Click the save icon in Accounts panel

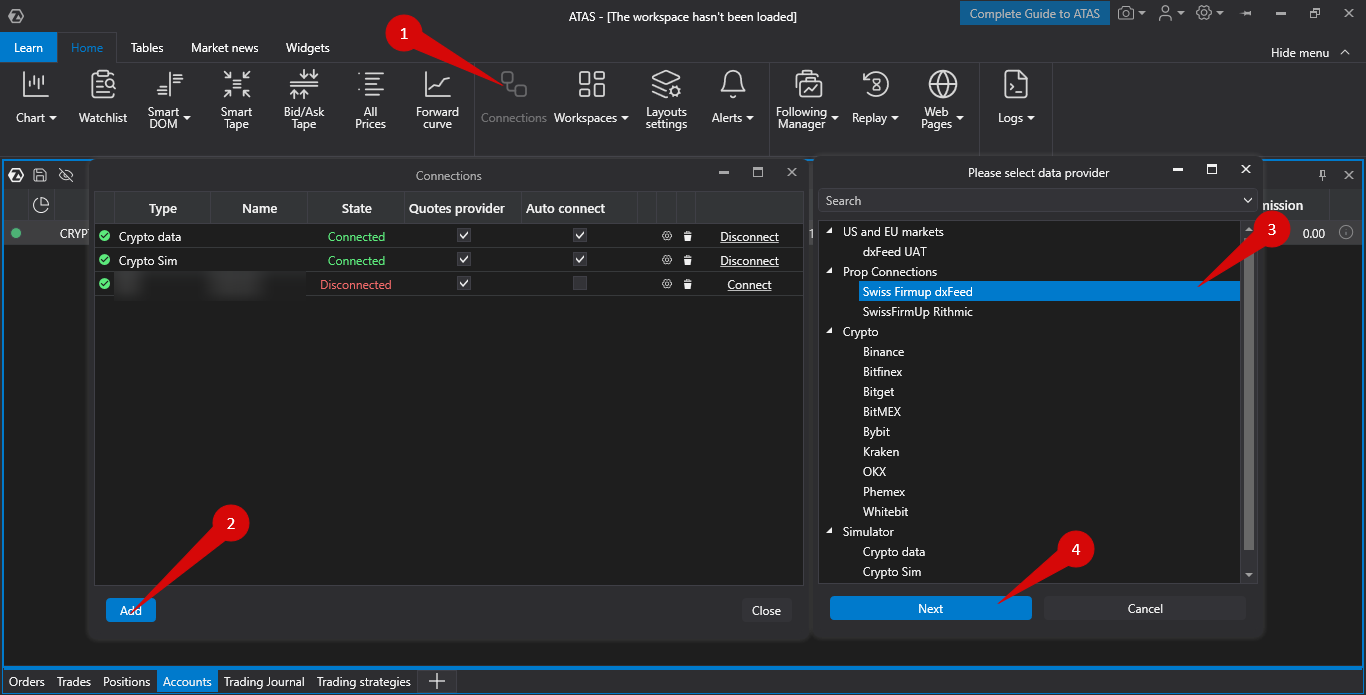click(x=40, y=175)
